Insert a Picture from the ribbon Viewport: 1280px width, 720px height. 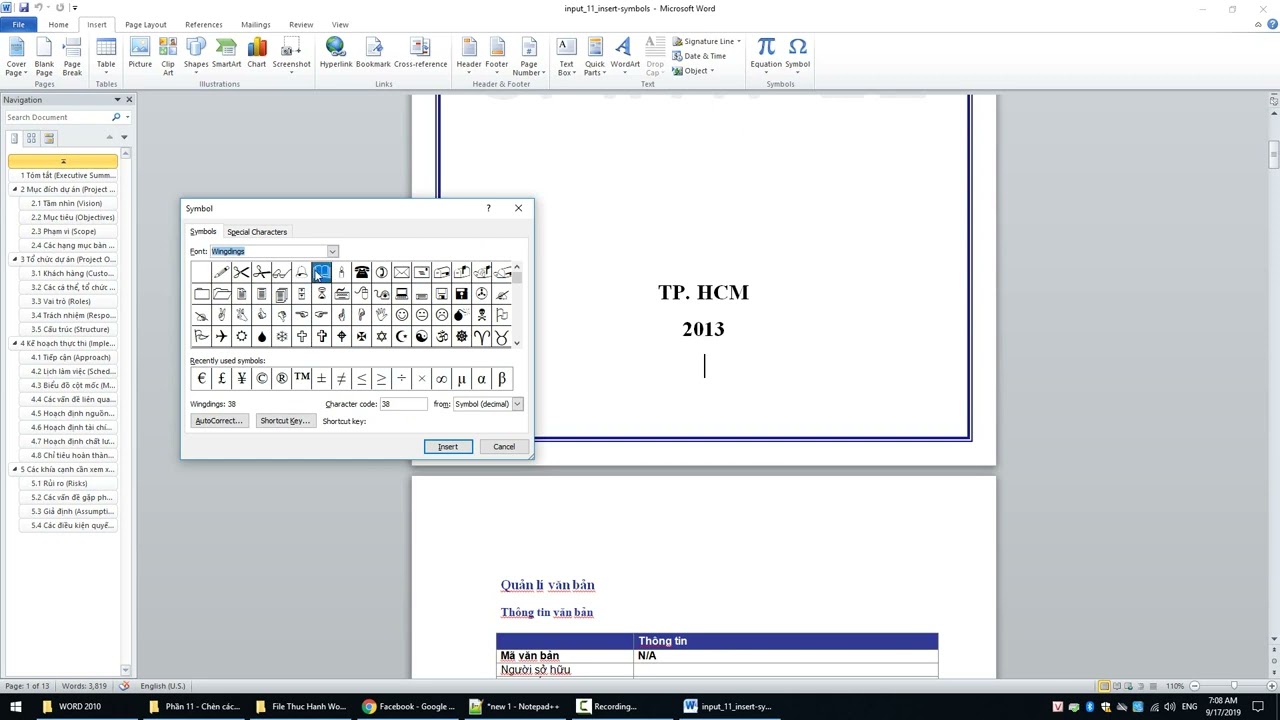(x=140, y=55)
